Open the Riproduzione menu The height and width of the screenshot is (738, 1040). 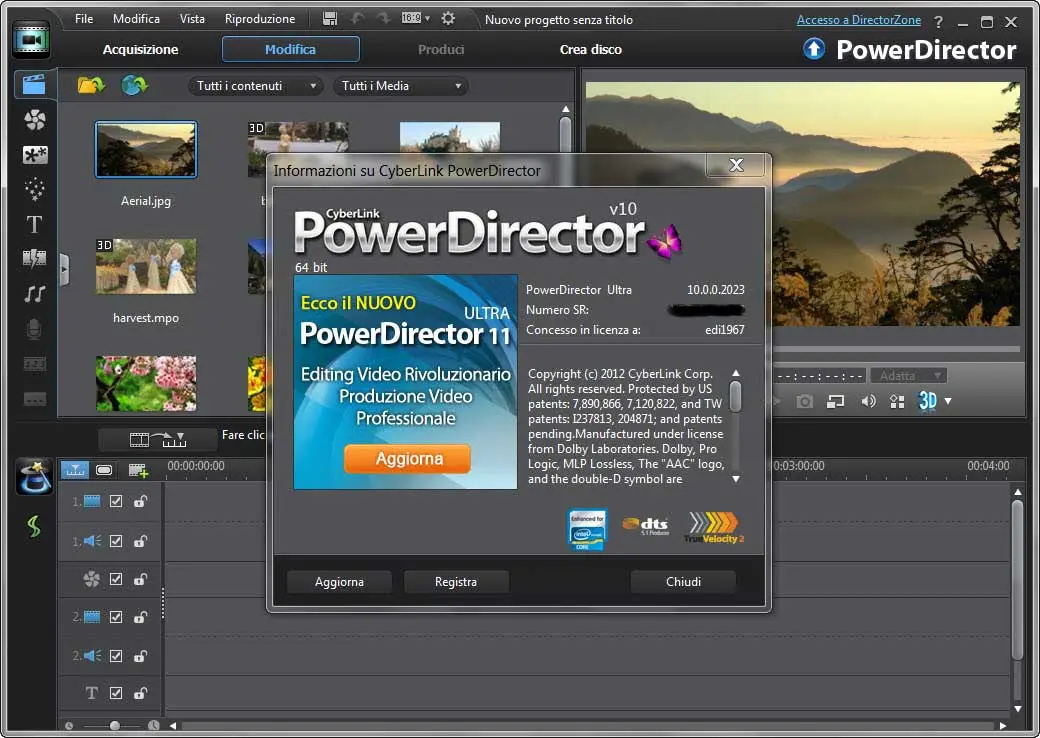[x=260, y=19]
